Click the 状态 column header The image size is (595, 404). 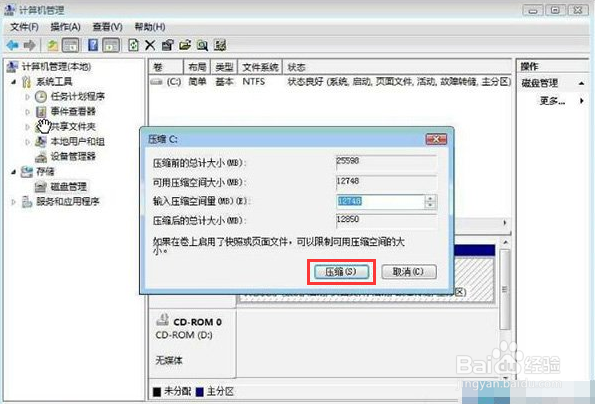click(397, 67)
